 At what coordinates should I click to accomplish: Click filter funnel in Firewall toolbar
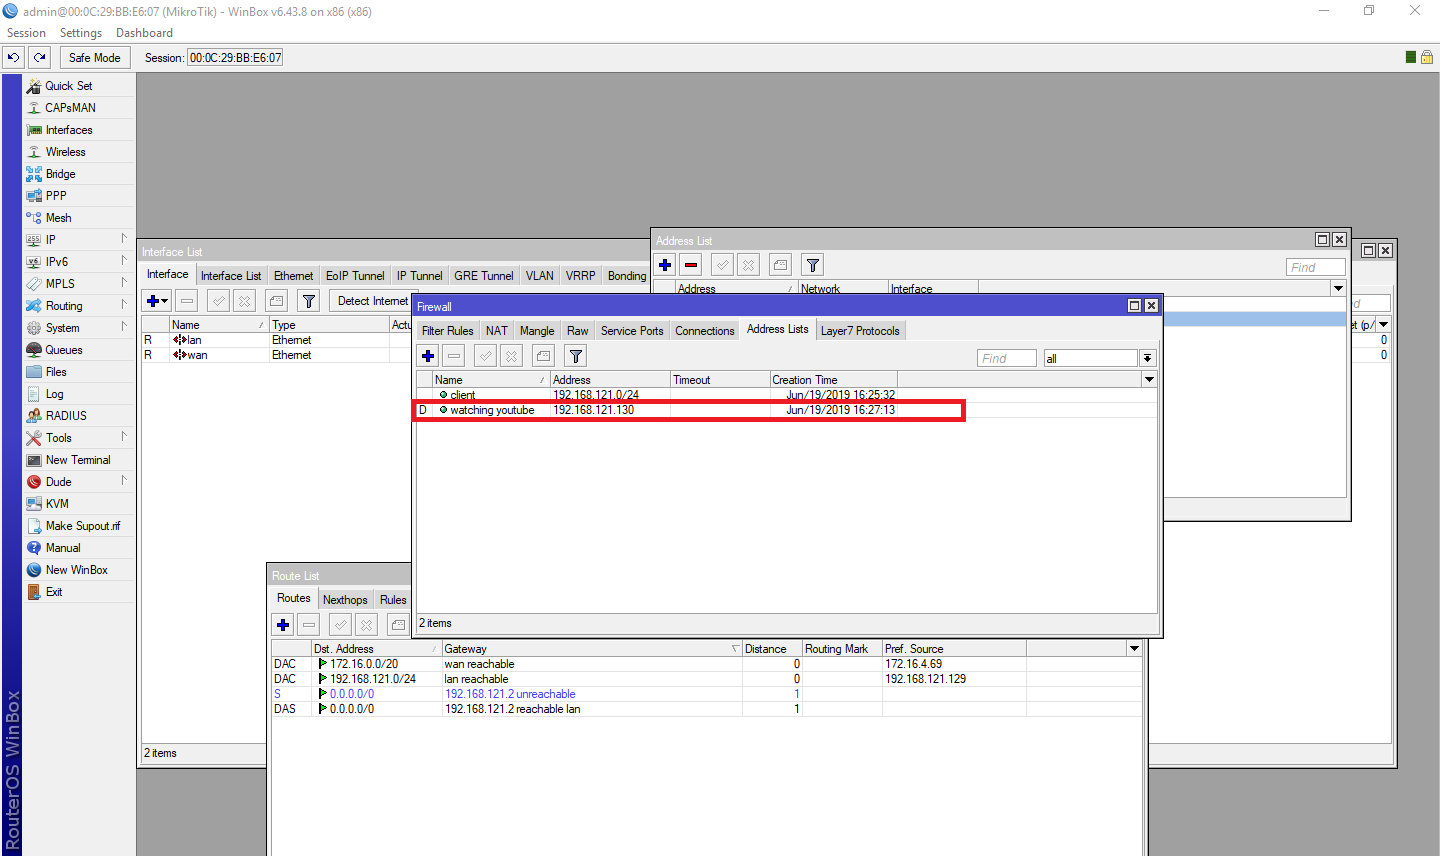pyautogui.click(x=576, y=356)
